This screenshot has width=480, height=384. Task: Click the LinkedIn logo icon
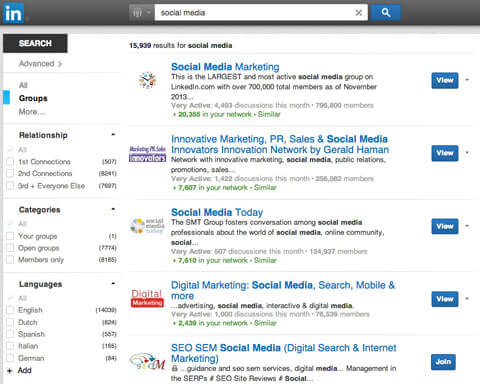[x=13, y=13]
